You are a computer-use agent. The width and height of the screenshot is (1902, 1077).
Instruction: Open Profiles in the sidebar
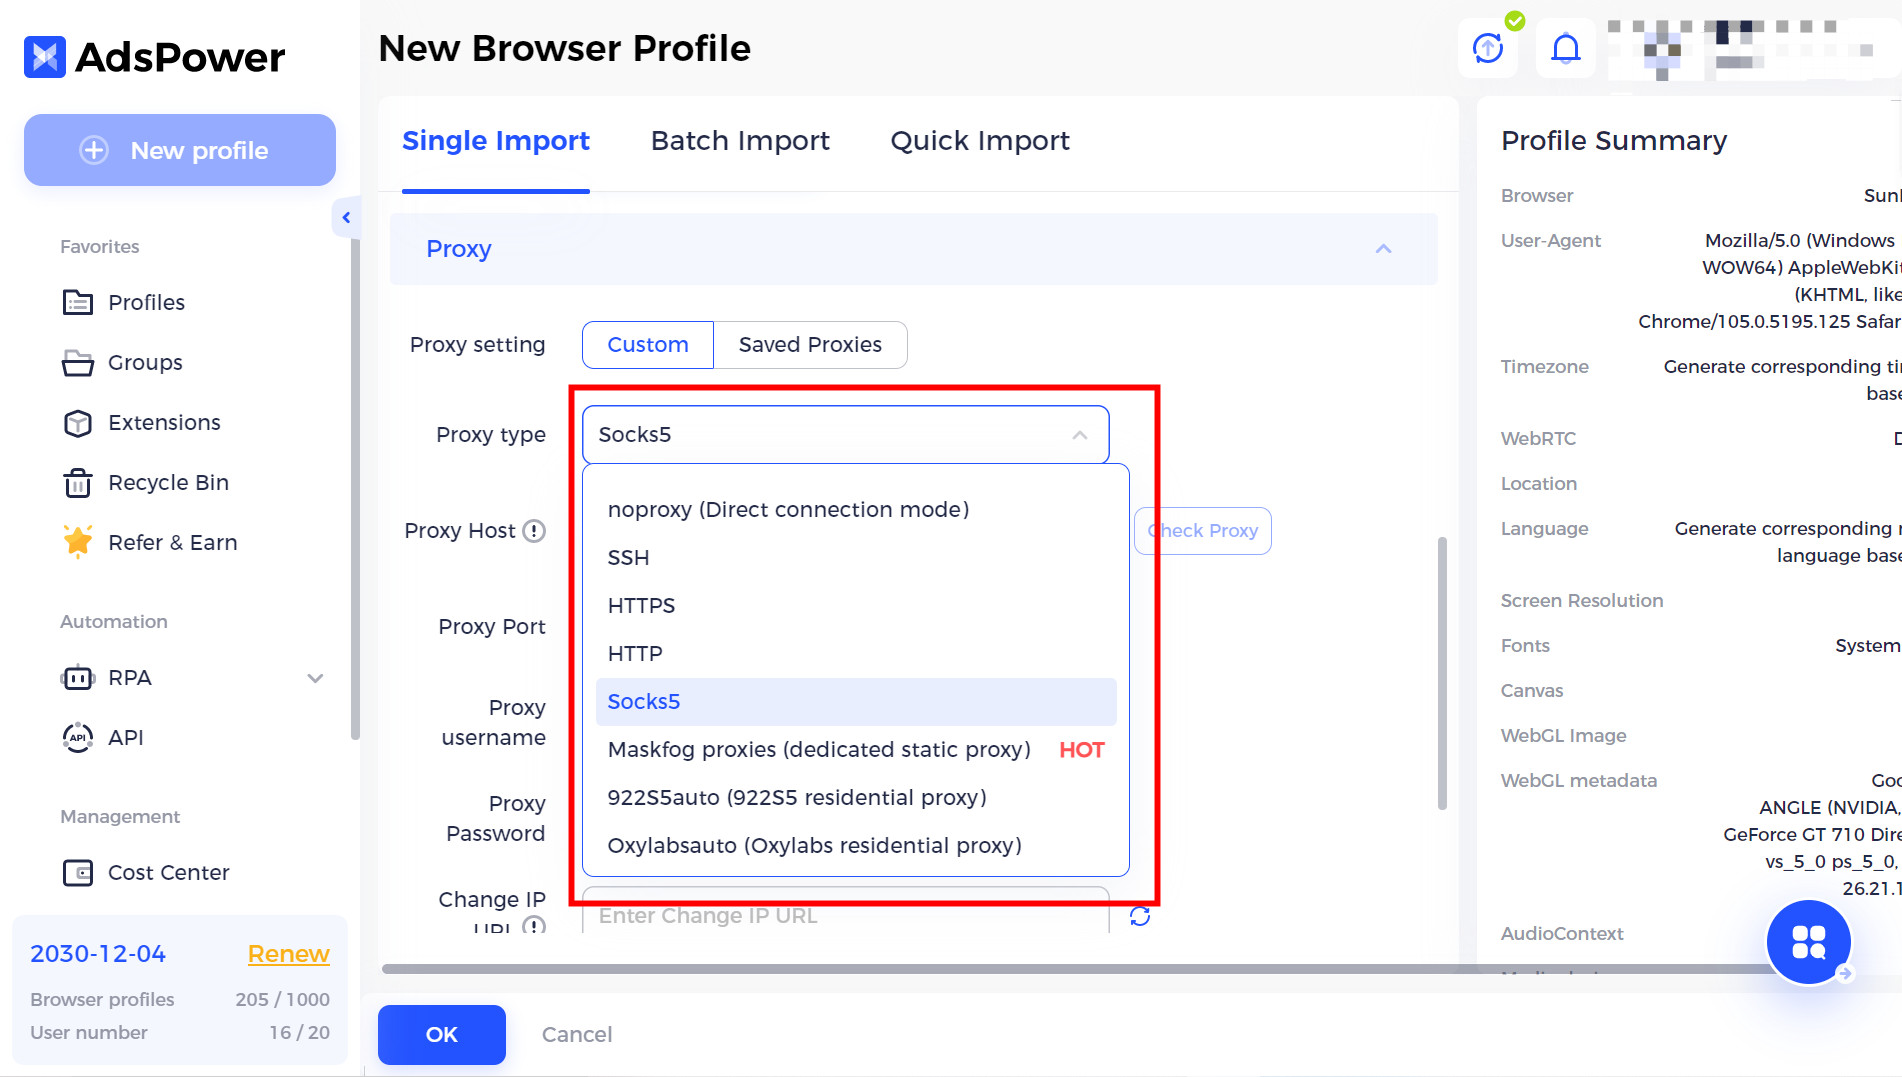click(x=146, y=302)
